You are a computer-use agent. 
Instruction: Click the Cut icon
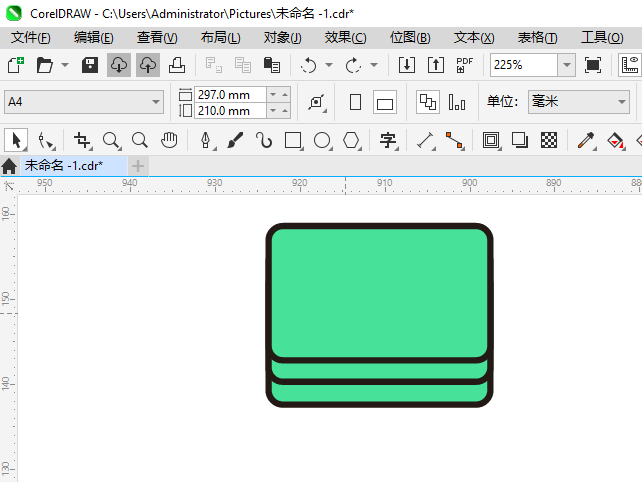pyautogui.click(x=213, y=65)
